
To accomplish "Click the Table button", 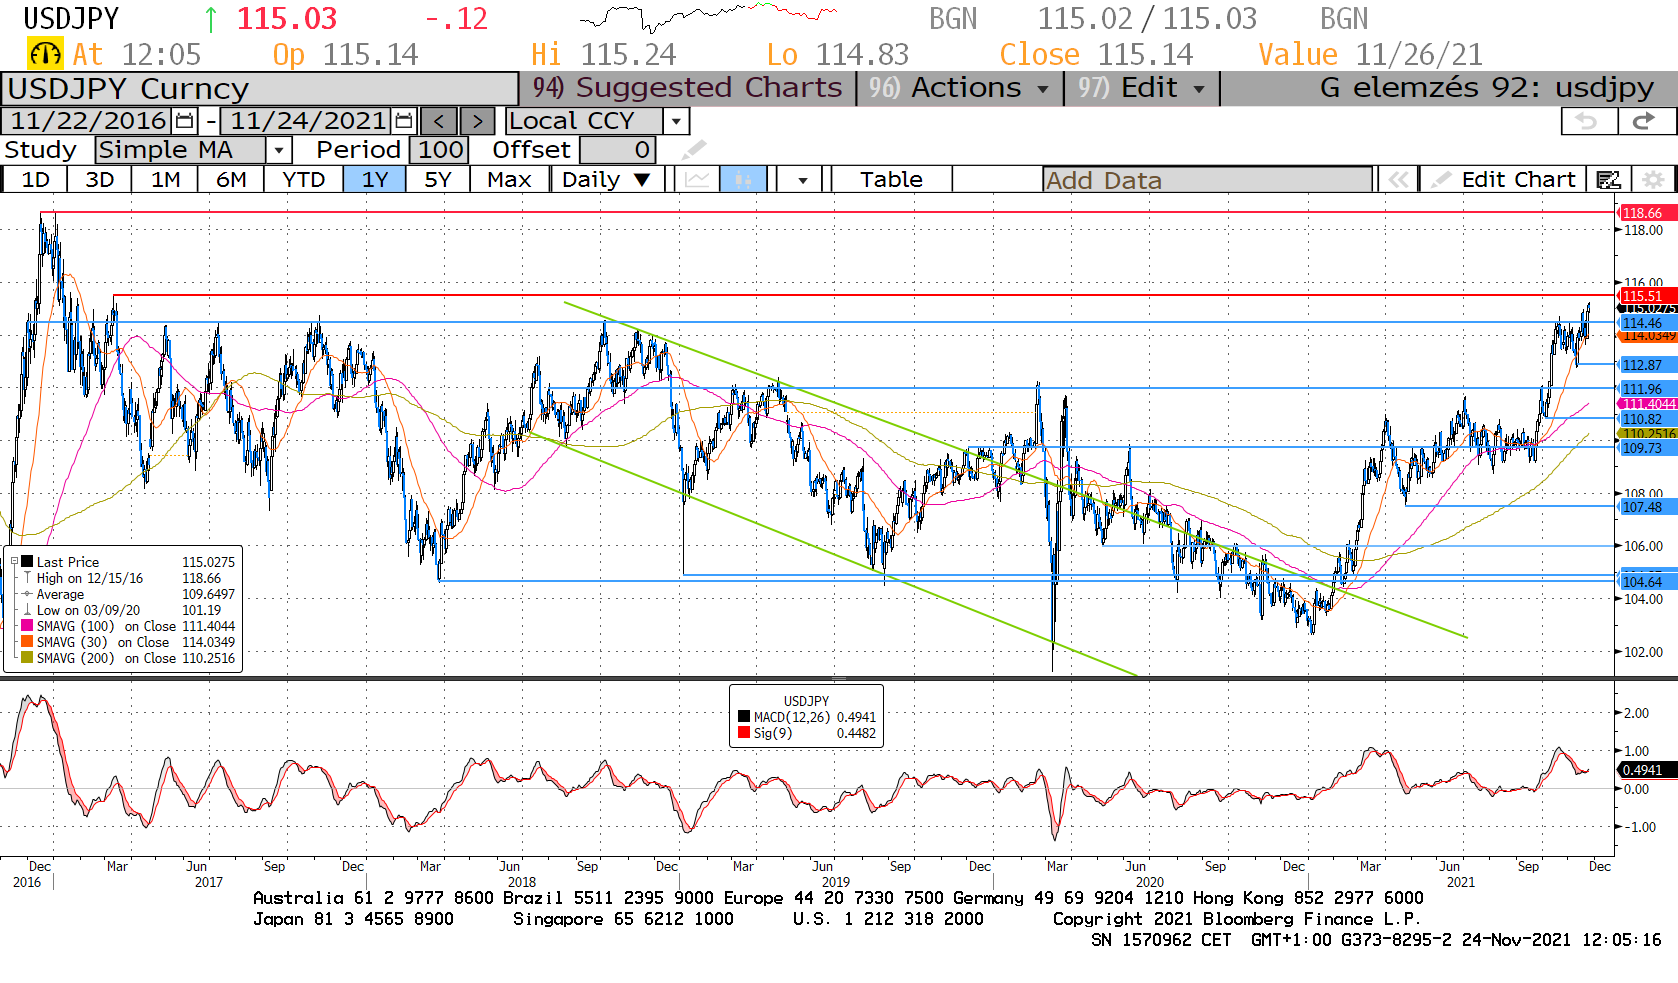I will pyautogui.click(x=891, y=180).
